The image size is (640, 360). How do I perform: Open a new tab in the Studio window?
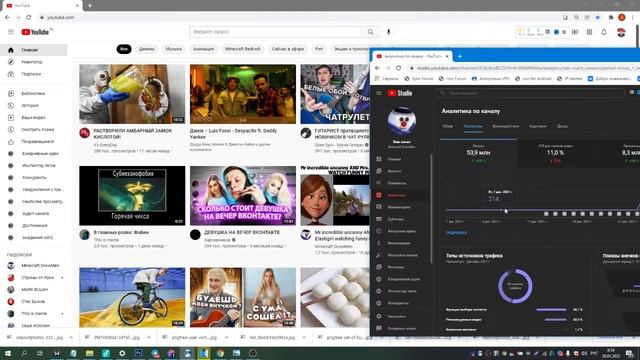460,56
